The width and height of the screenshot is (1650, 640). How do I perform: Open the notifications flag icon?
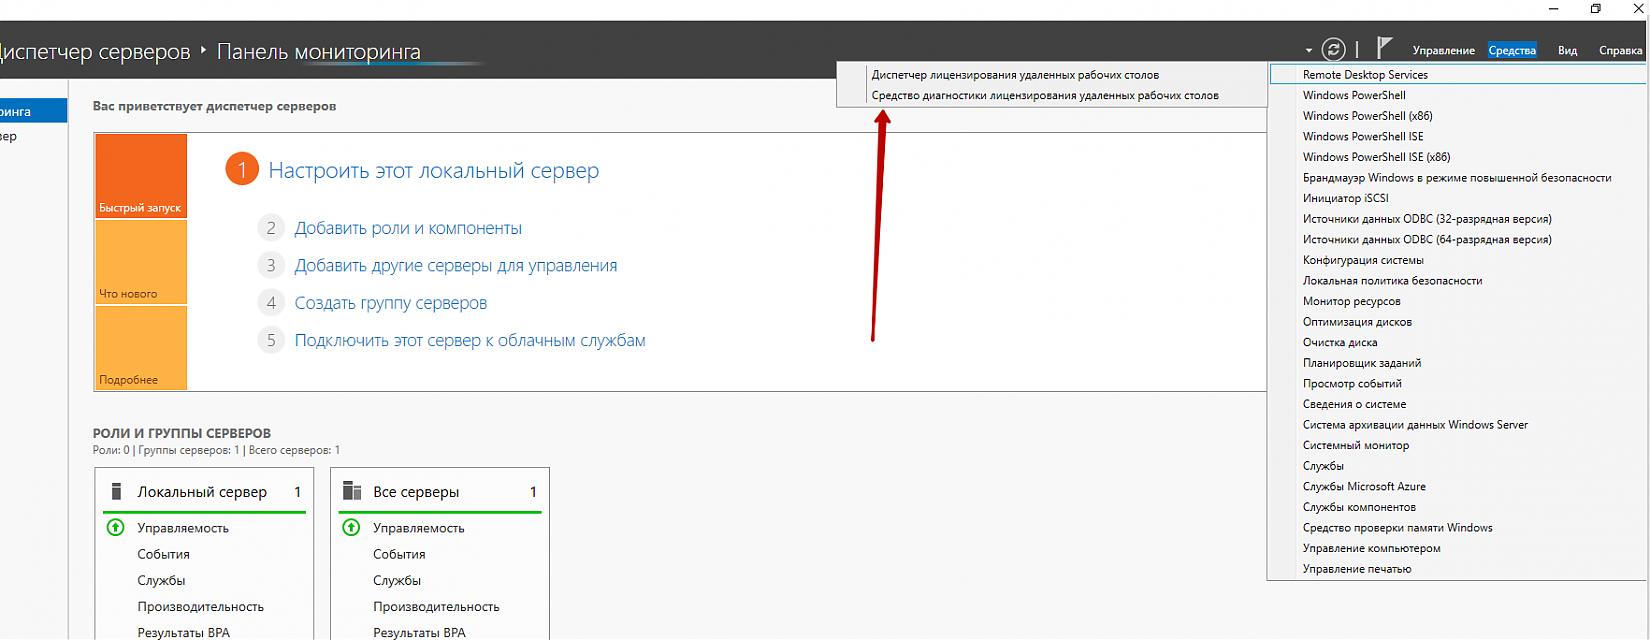click(x=1384, y=48)
